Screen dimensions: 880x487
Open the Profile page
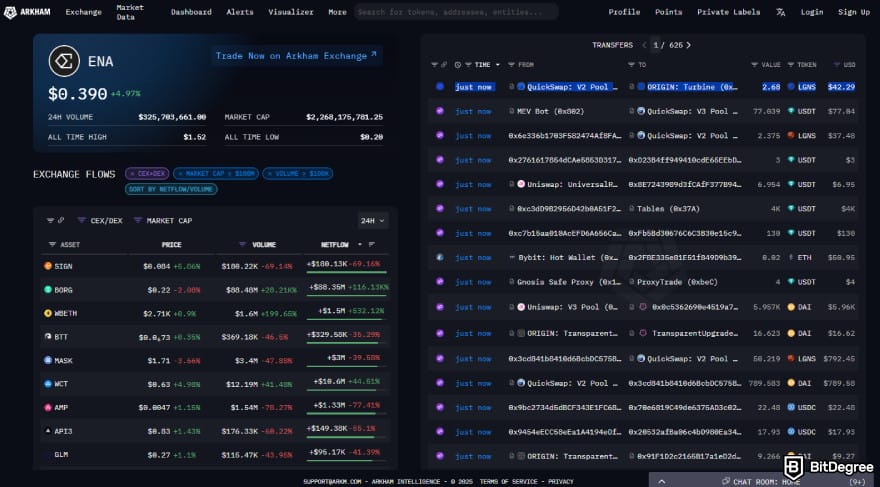point(624,12)
